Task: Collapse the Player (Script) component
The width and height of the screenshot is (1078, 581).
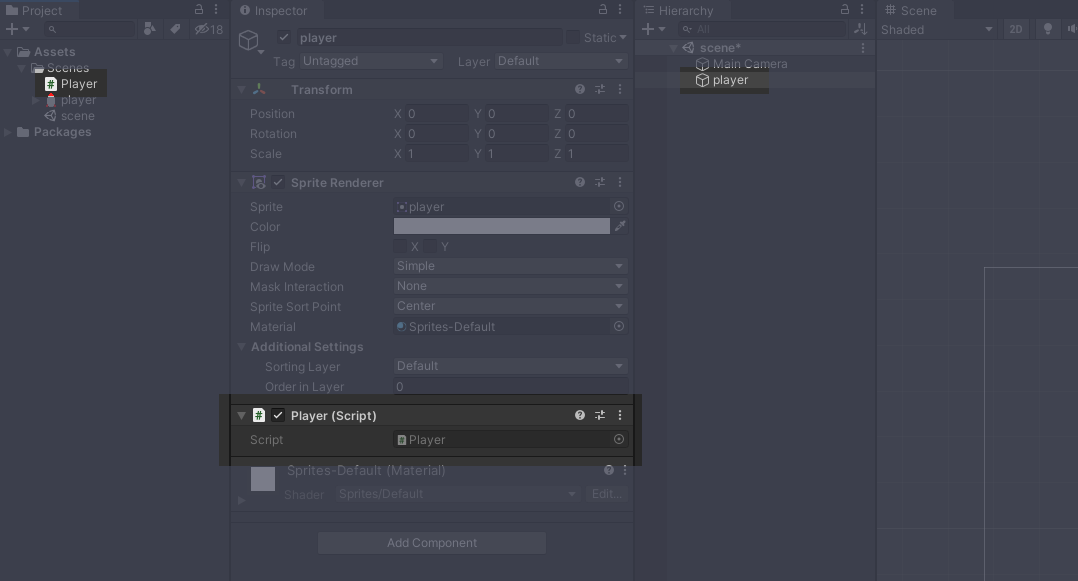Action: point(241,415)
